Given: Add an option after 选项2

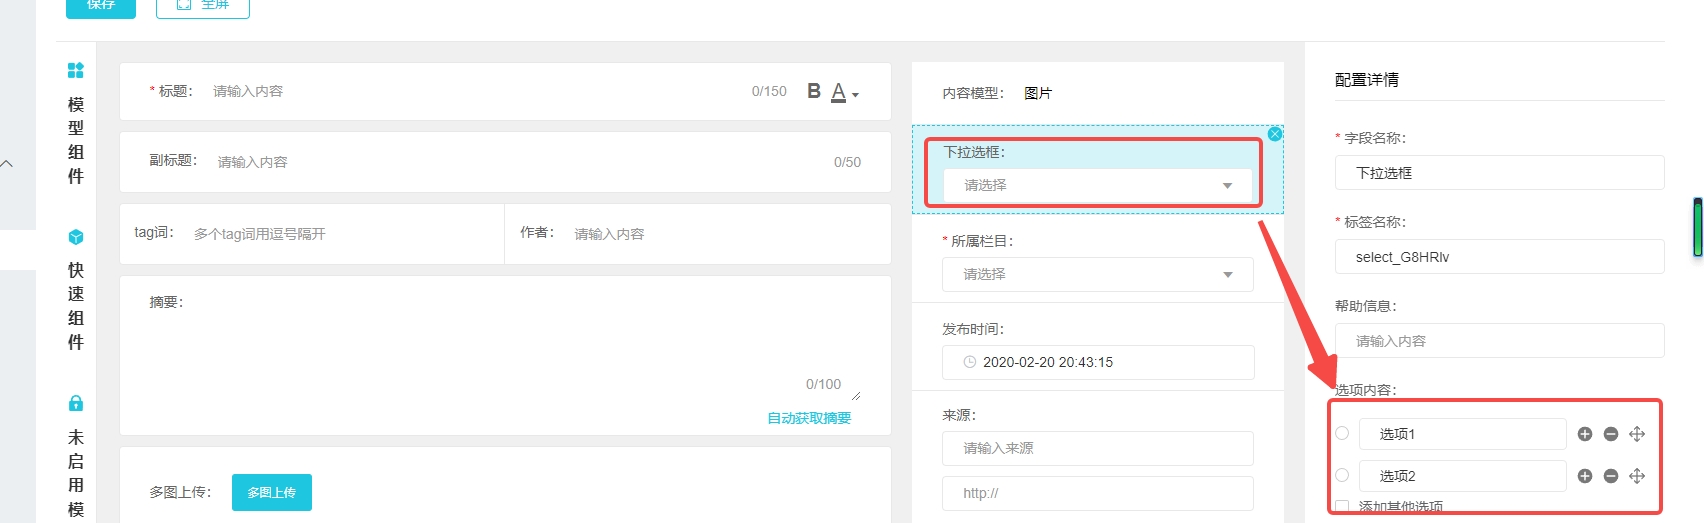Looking at the screenshot, I should click(x=1585, y=476).
